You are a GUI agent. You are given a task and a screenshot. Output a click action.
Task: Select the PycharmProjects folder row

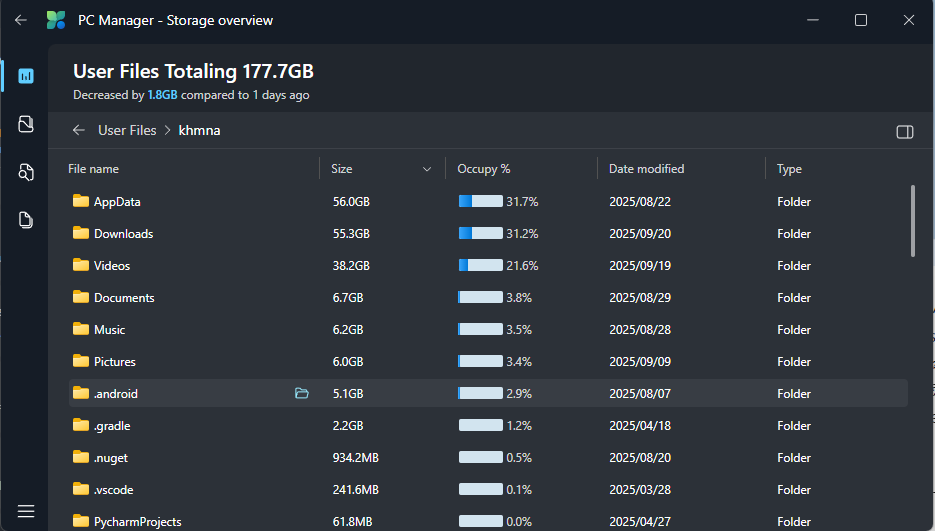tap(488, 521)
